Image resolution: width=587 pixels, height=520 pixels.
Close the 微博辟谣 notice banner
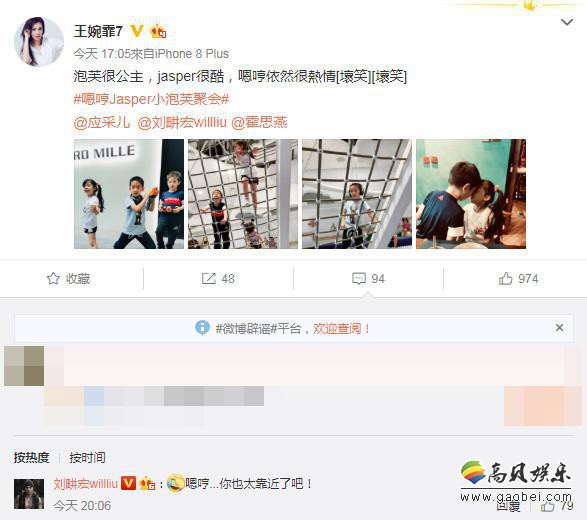[x=559, y=328]
